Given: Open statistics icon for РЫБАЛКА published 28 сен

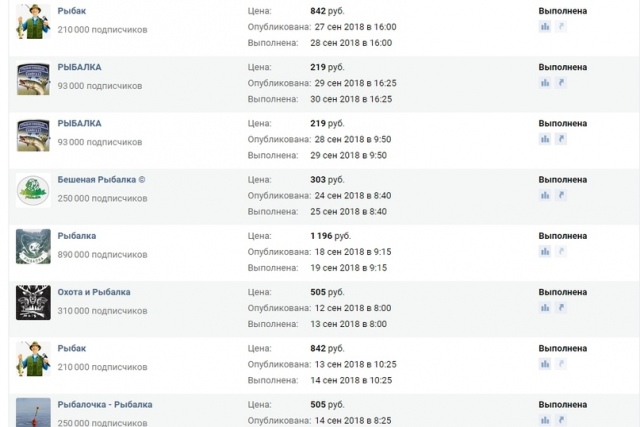Looking at the screenshot, I should (545, 139).
